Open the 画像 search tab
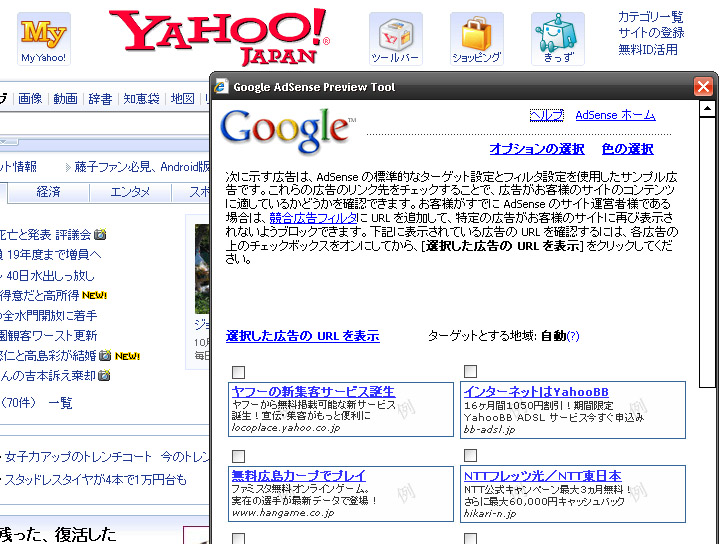Screen dimensions: 728x544 tap(30, 99)
